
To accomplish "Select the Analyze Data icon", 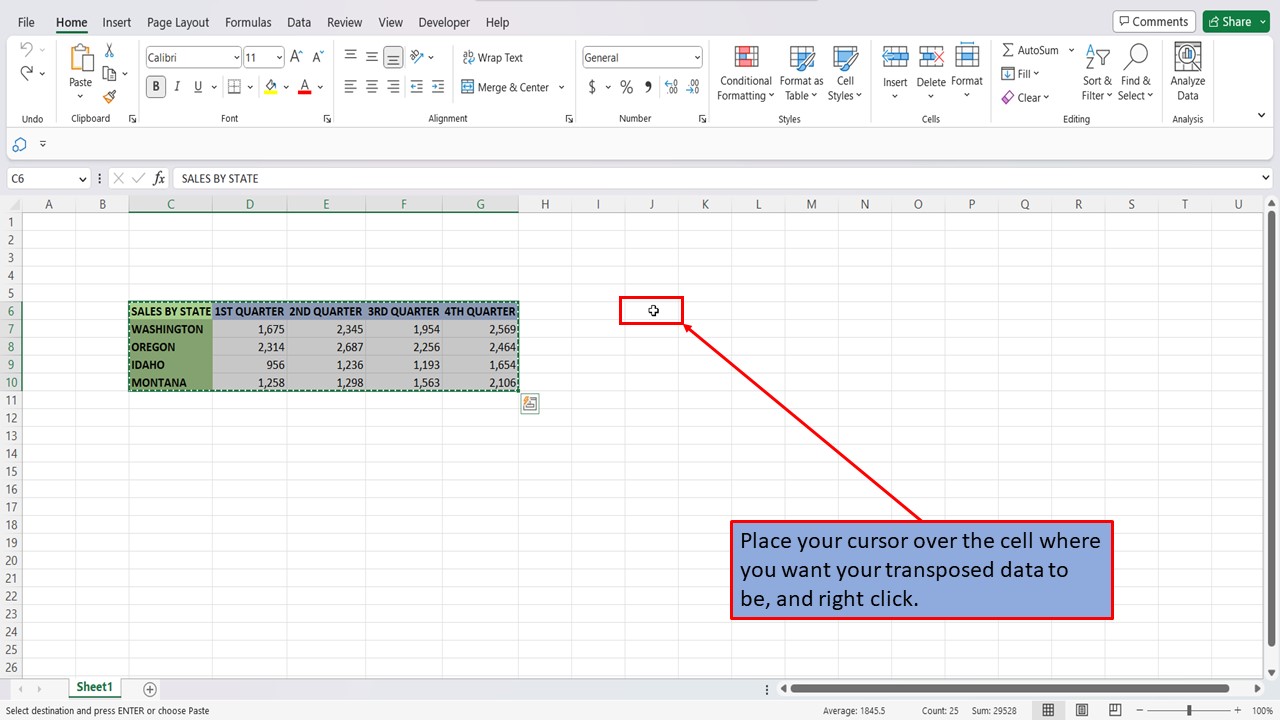I will 1187,70.
